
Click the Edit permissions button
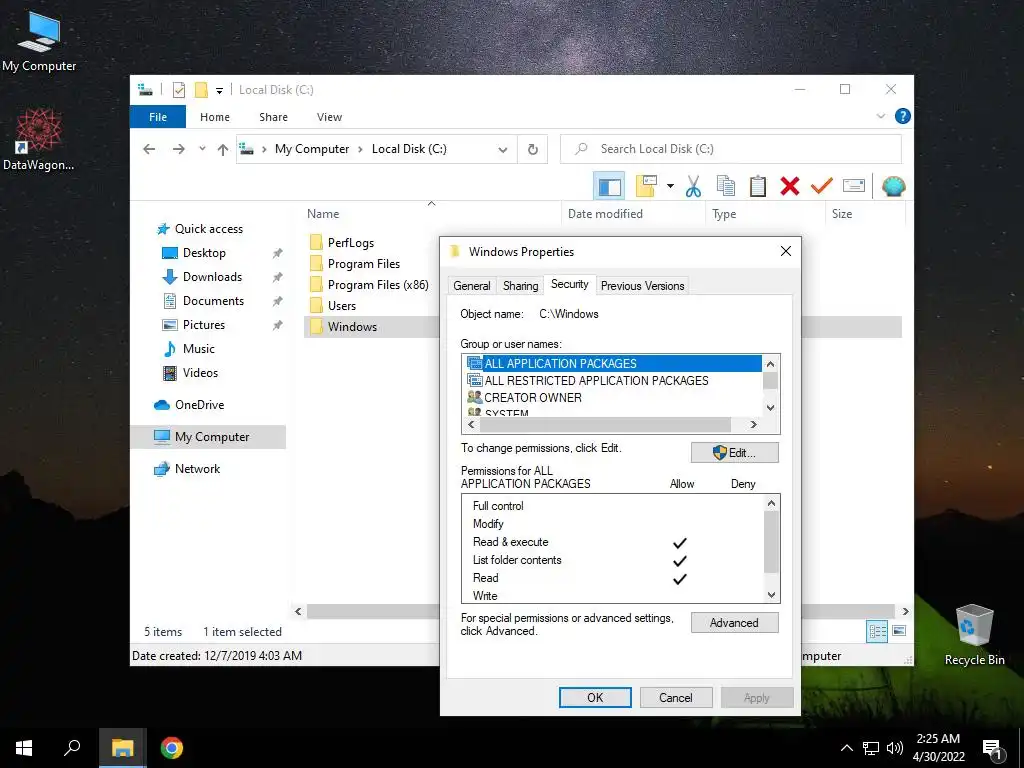click(x=735, y=453)
